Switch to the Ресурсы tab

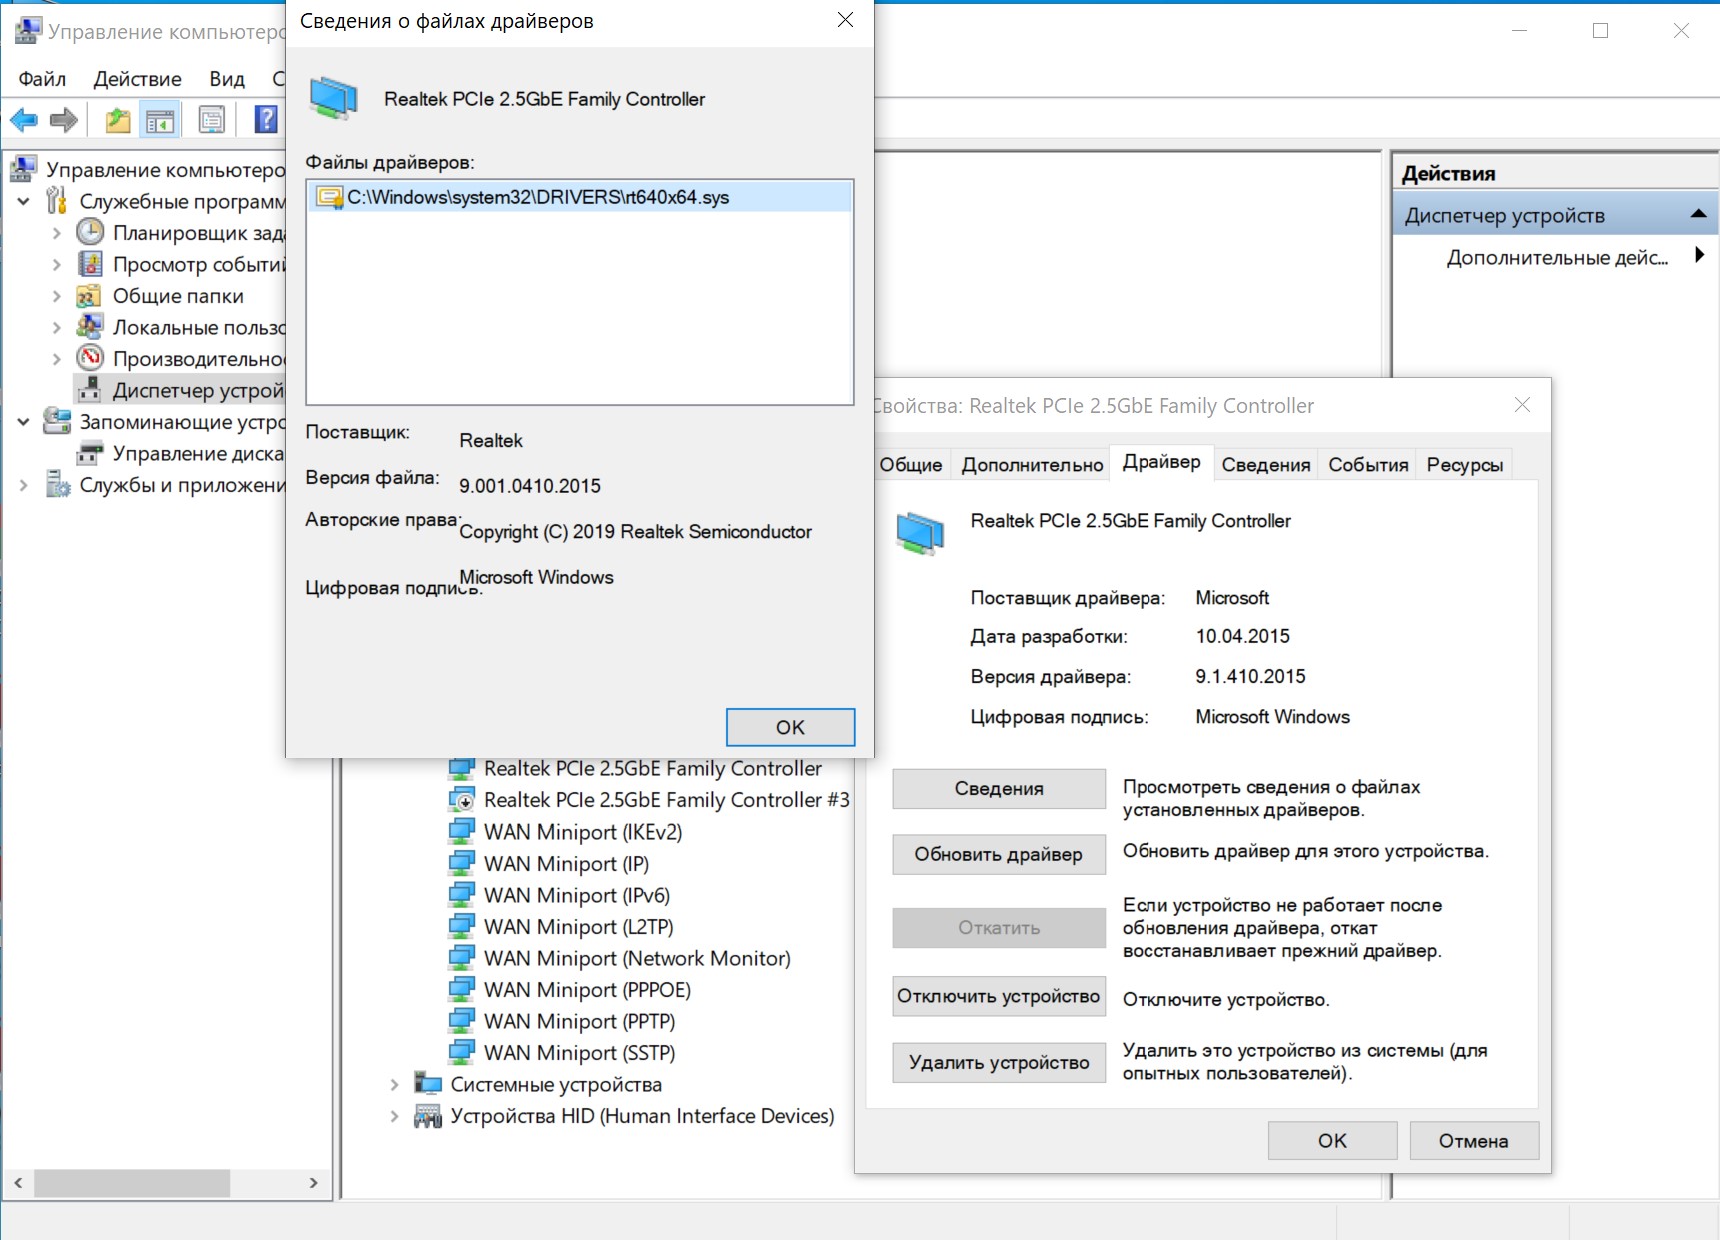(x=1465, y=464)
